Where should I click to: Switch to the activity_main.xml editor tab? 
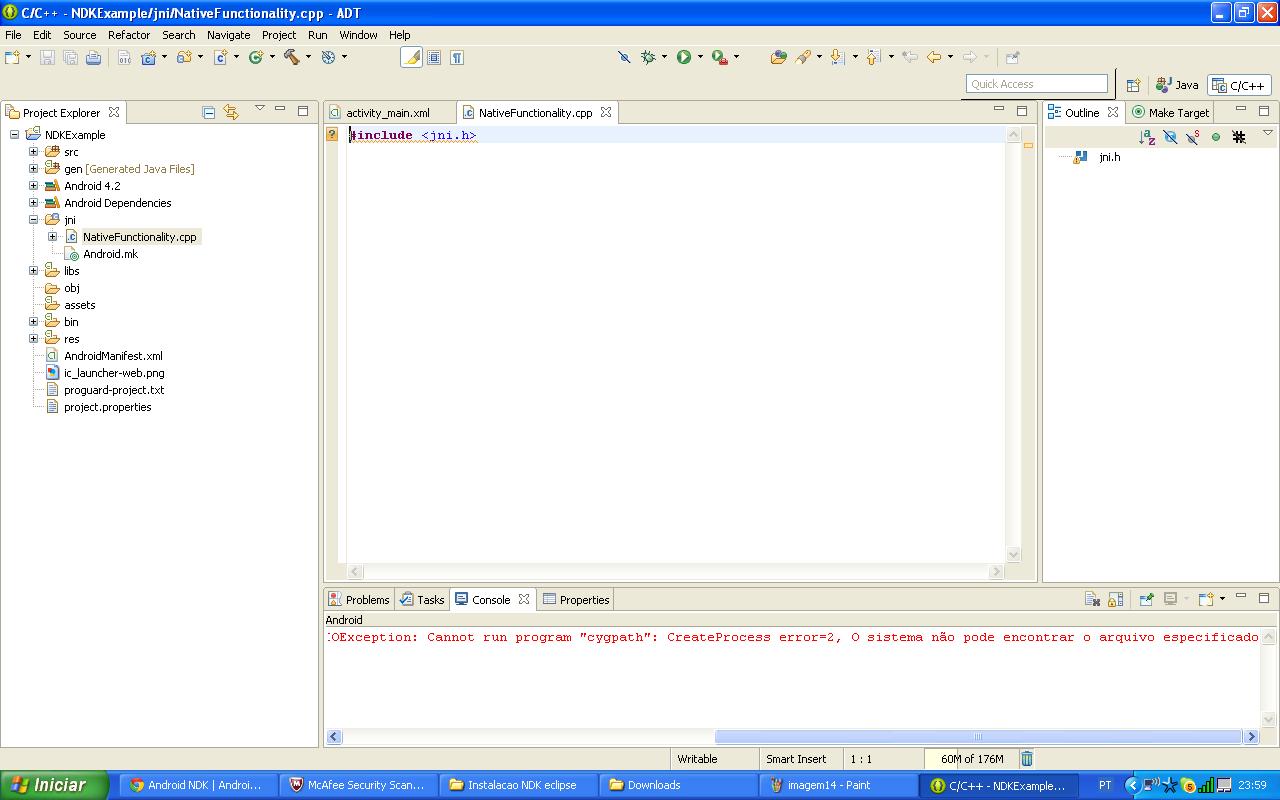coord(387,113)
